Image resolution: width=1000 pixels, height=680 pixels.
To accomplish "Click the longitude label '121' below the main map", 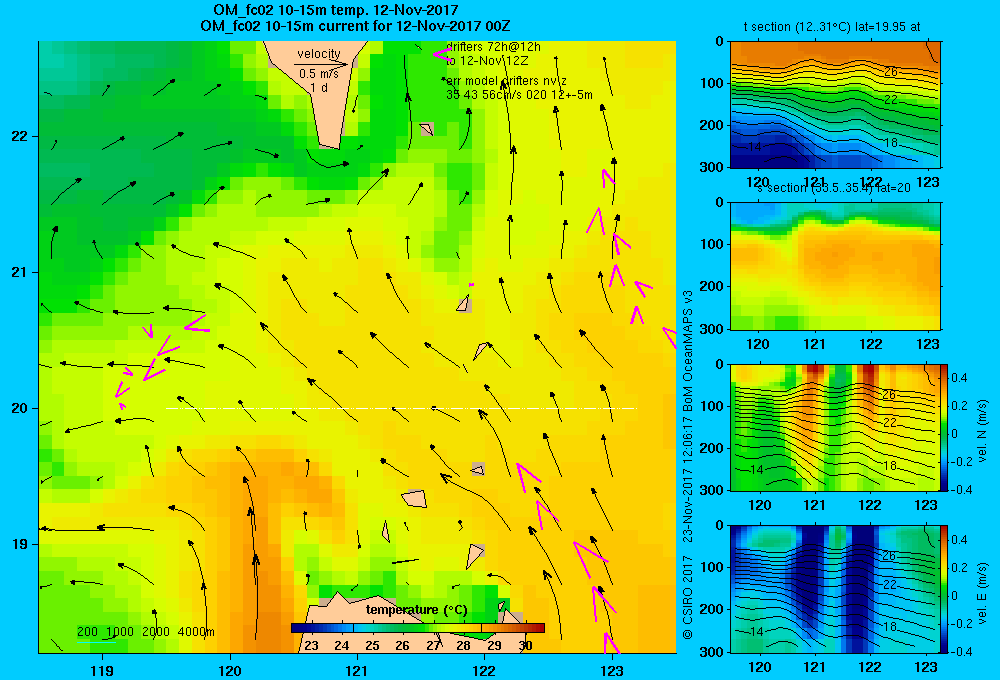I will click(x=357, y=670).
